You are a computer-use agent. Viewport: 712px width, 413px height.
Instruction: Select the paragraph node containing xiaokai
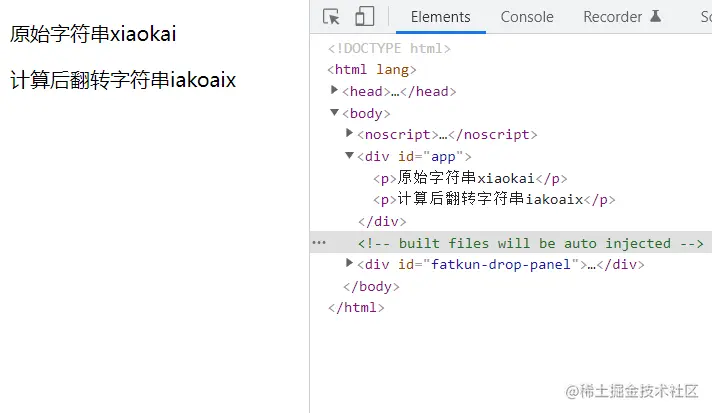470,178
